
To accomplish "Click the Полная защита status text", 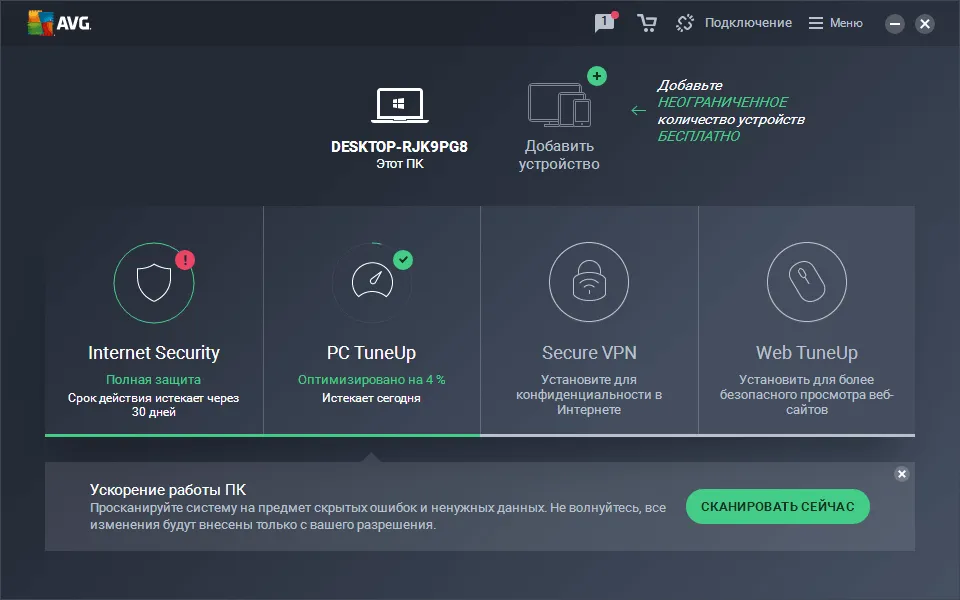I will click(154, 380).
